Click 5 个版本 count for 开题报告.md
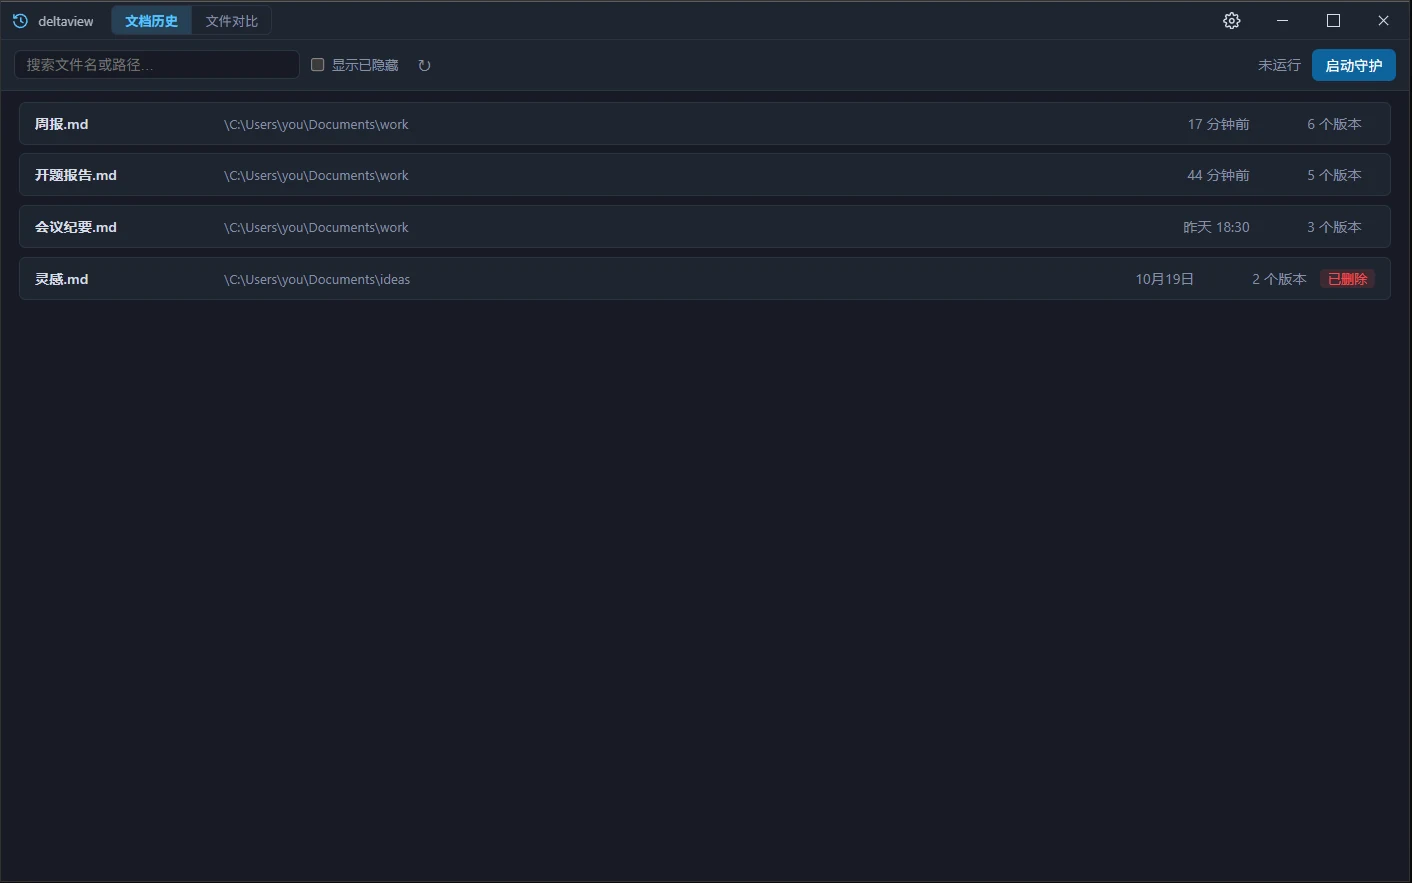1412x883 pixels. coord(1334,175)
